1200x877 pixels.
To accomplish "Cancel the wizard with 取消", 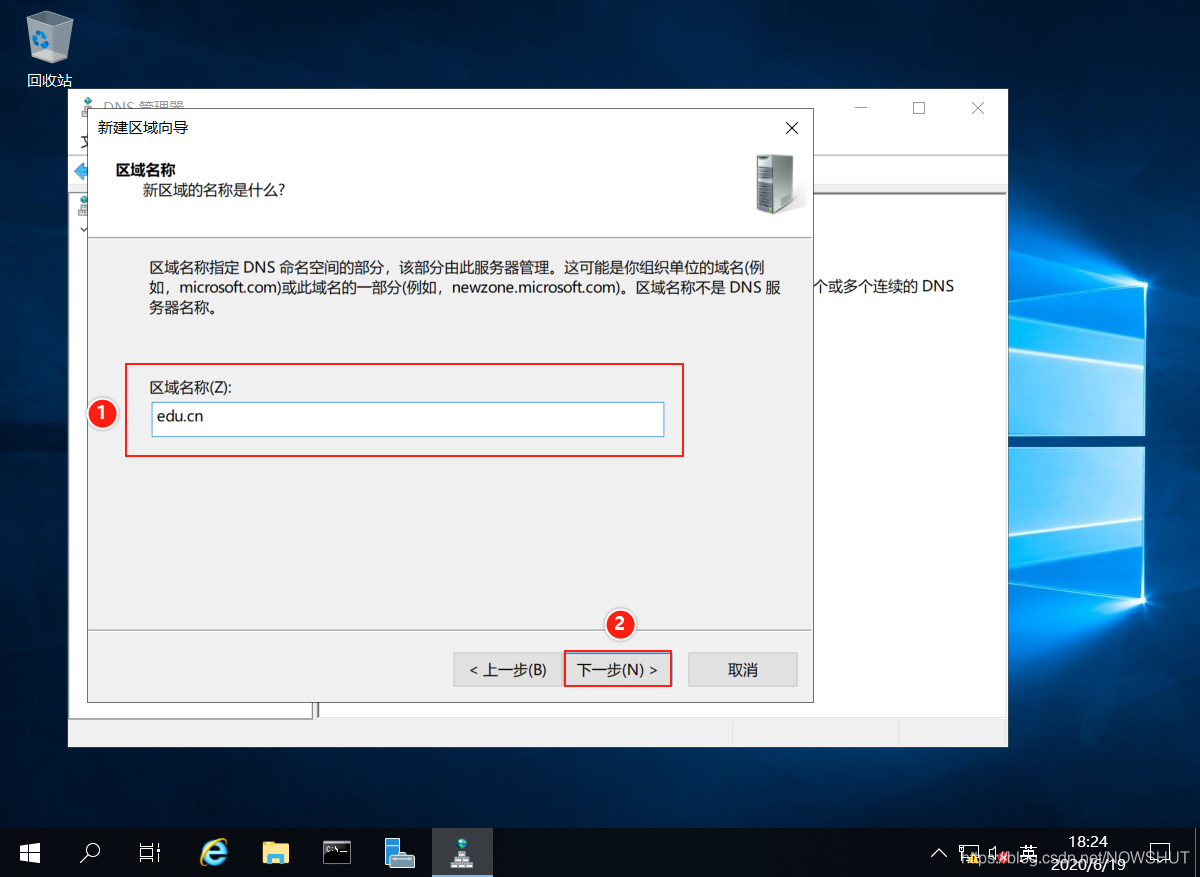I will click(742, 670).
